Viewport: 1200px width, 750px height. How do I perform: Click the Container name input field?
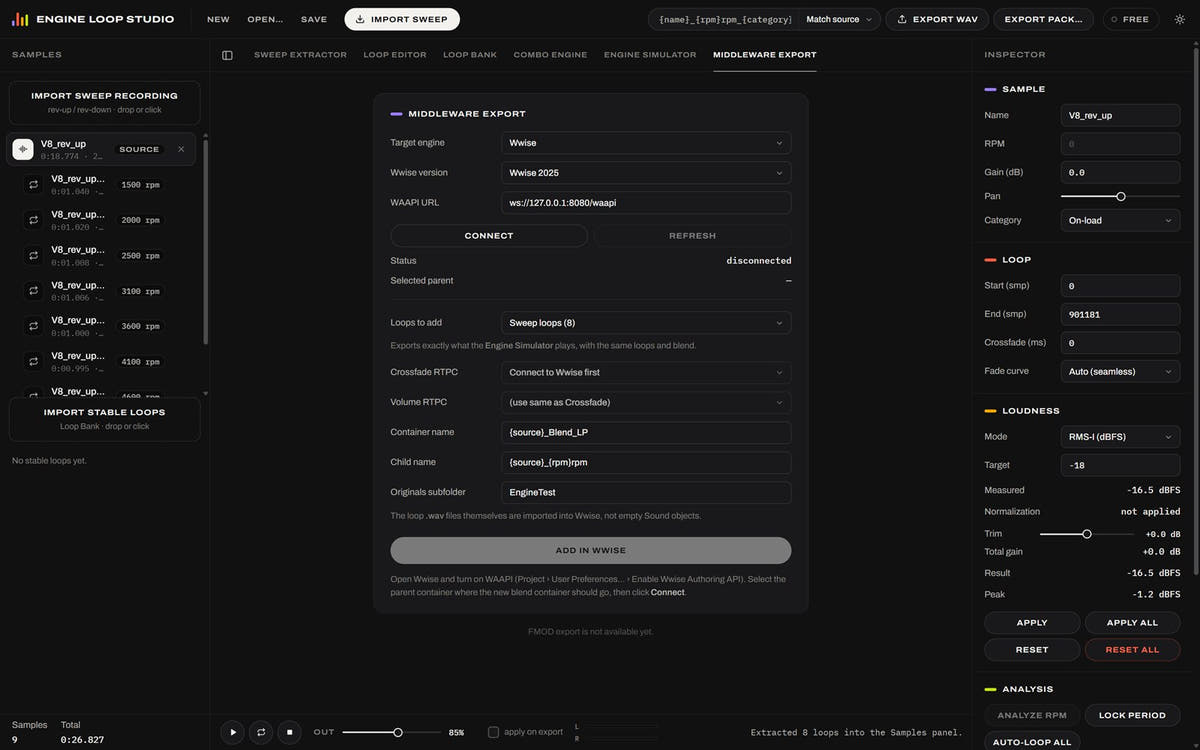[x=646, y=432]
